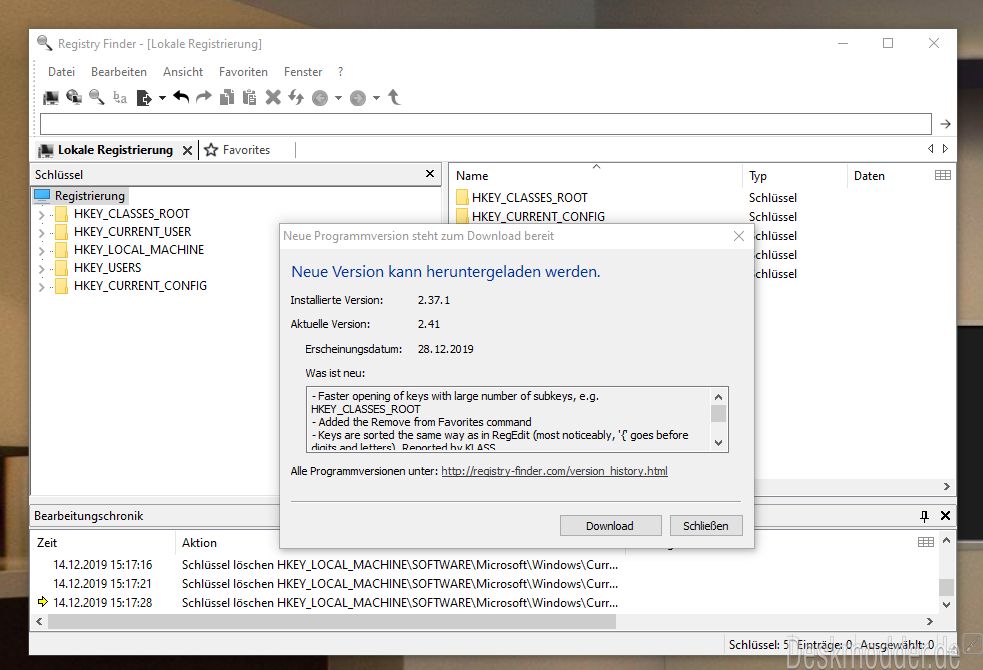
Task: Open the ? help menu
Action: click(x=340, y=72)
